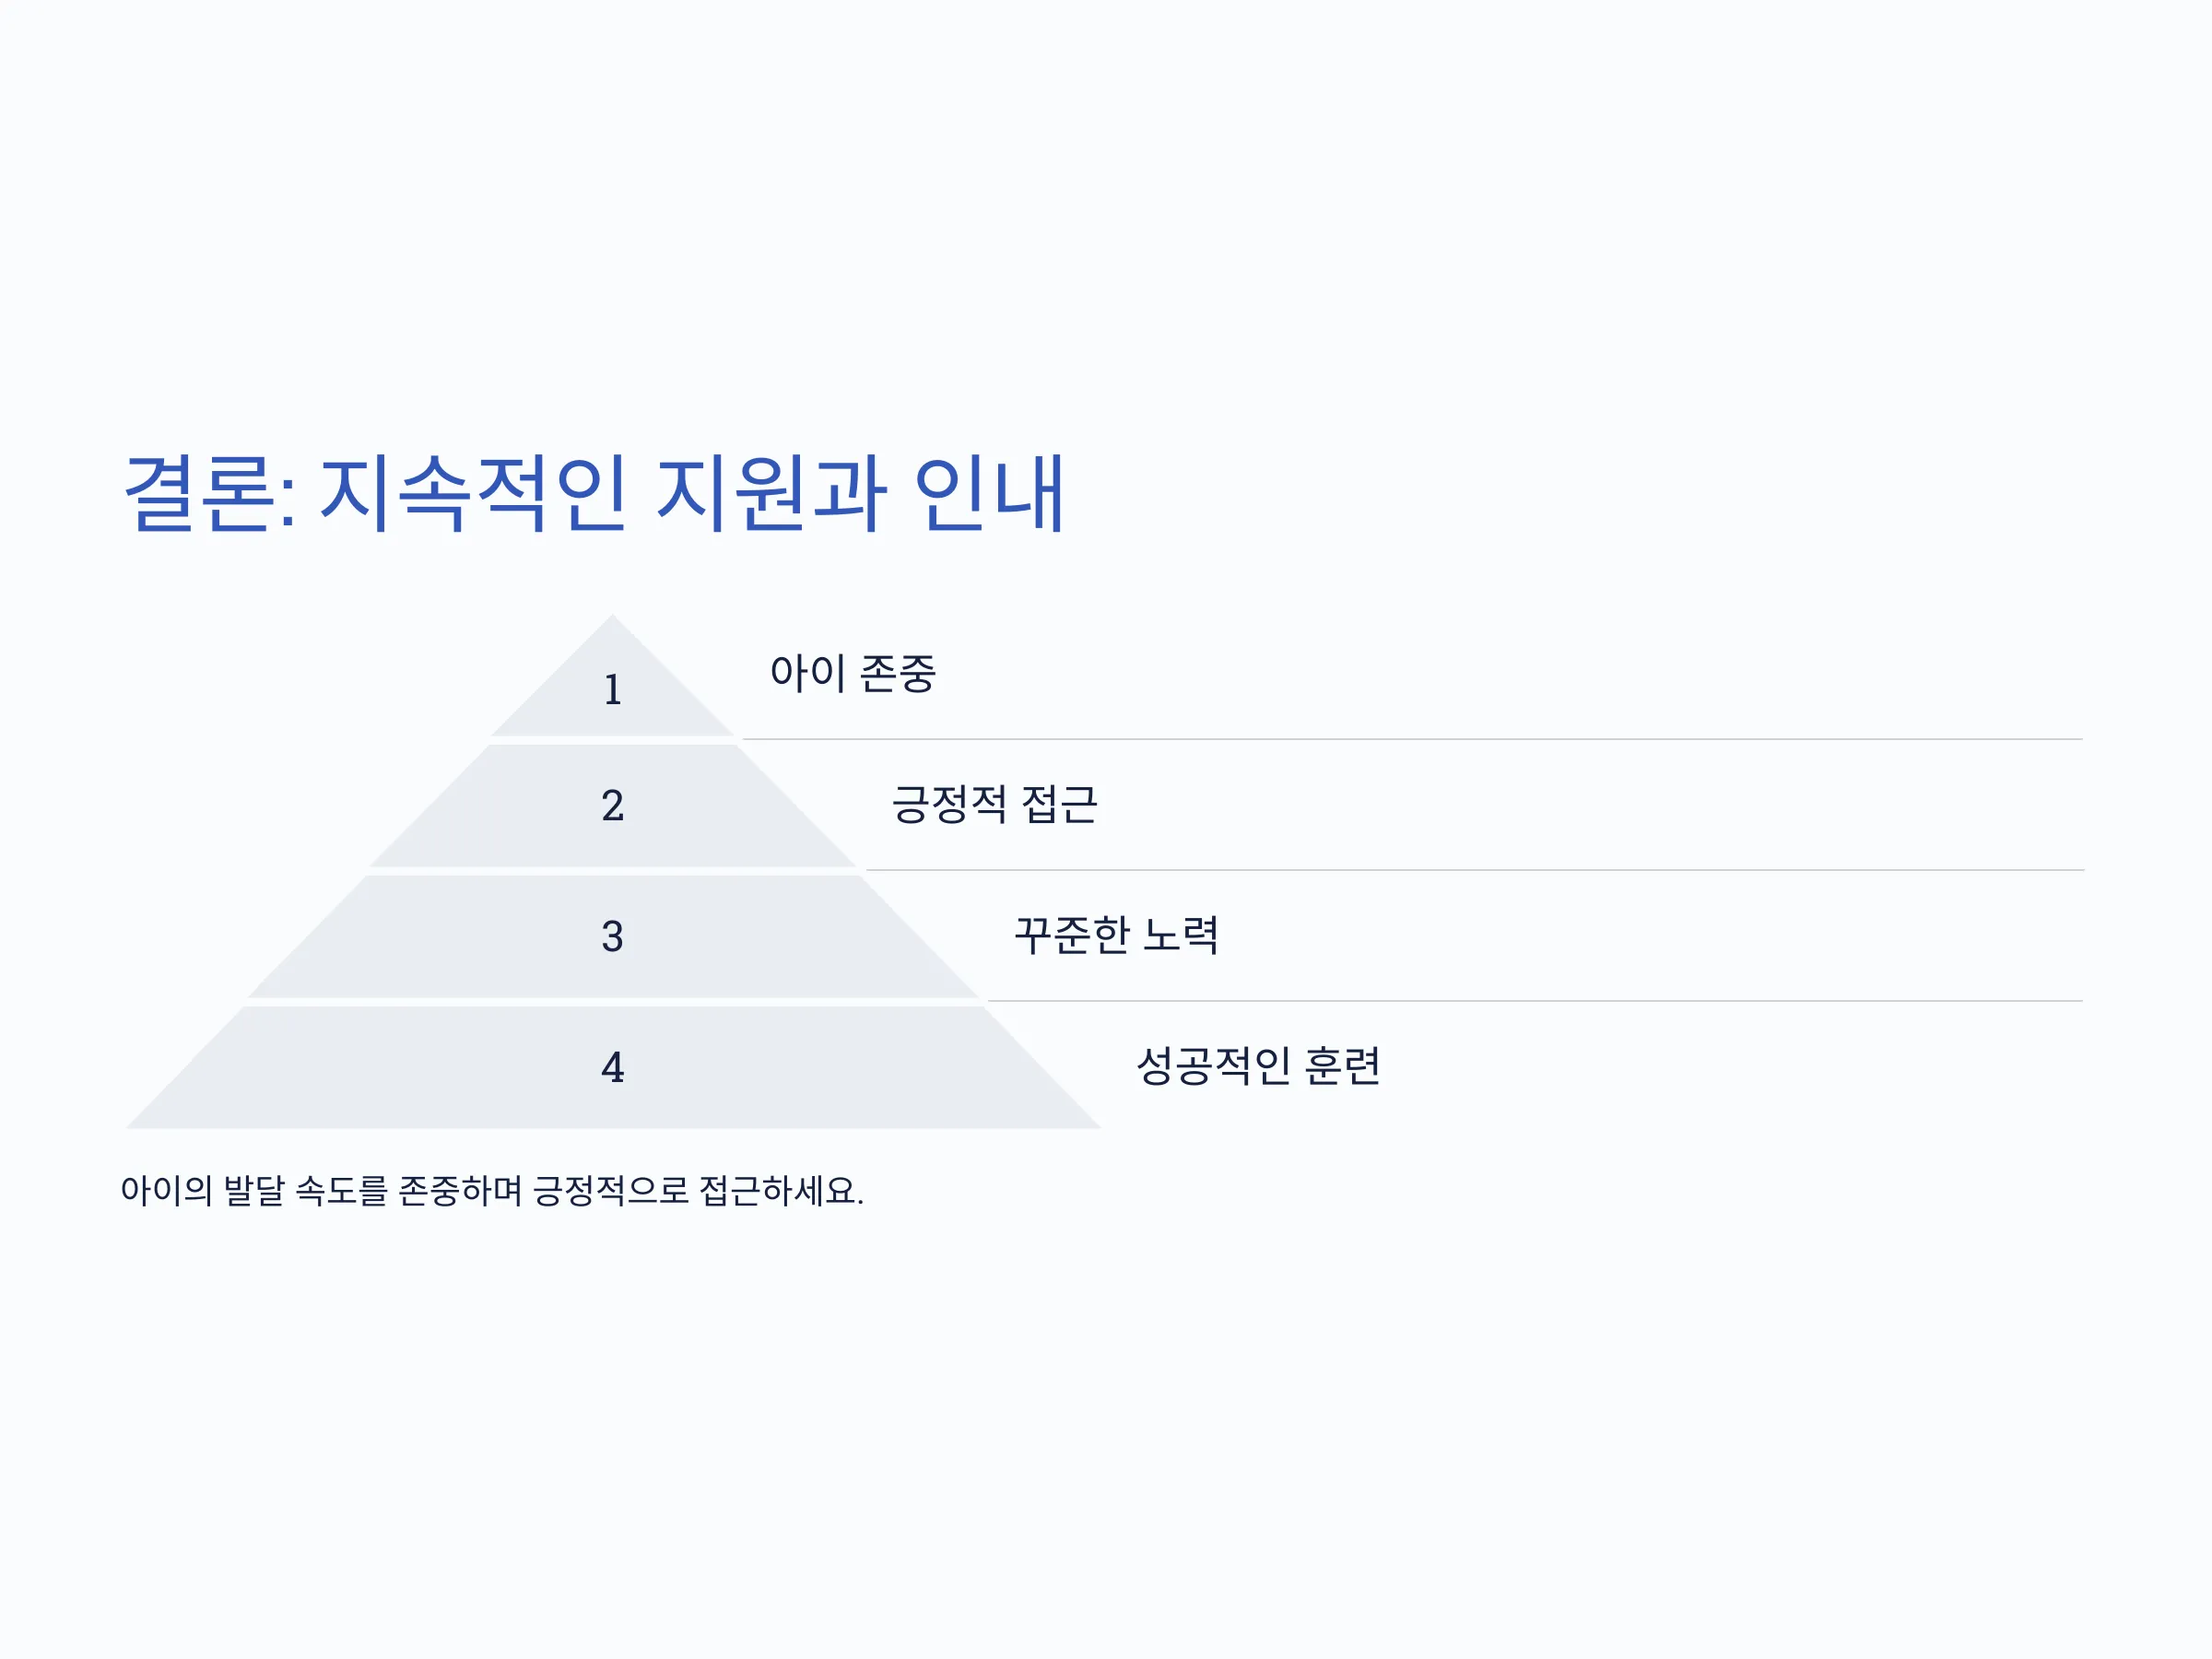This screenshot has width=2212, height=1659.
Task: Select the 꾸준한 노력 label
Action: point(1117,935)
